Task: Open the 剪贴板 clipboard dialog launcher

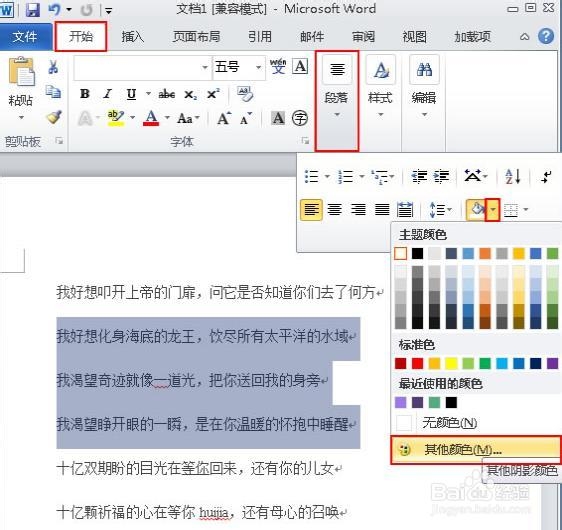Action: [x=59, y=141]
